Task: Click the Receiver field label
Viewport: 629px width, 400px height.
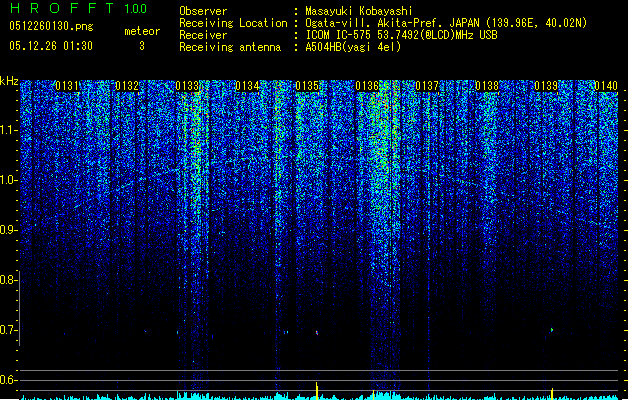Action: [x=203, y=35]
